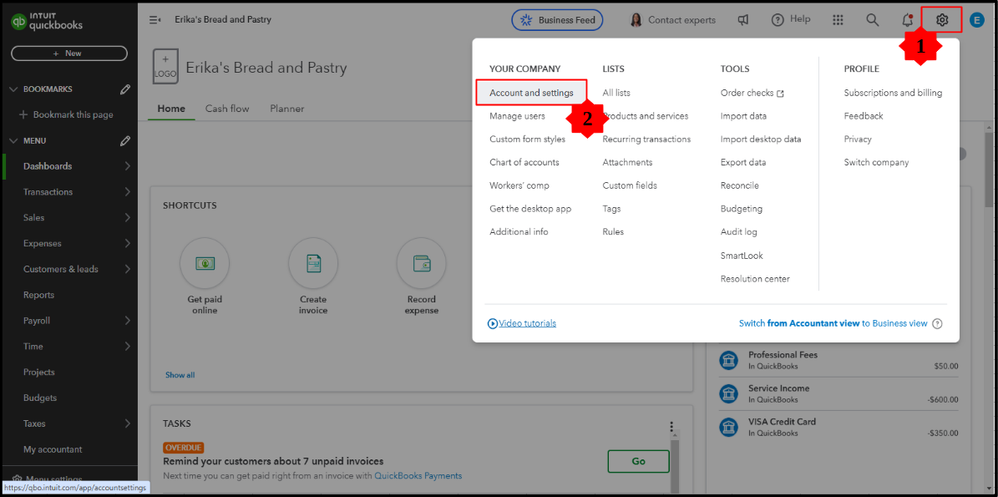Open Budgets in sidebar
This screenshot has height=497, width=998.
(40, 398)
